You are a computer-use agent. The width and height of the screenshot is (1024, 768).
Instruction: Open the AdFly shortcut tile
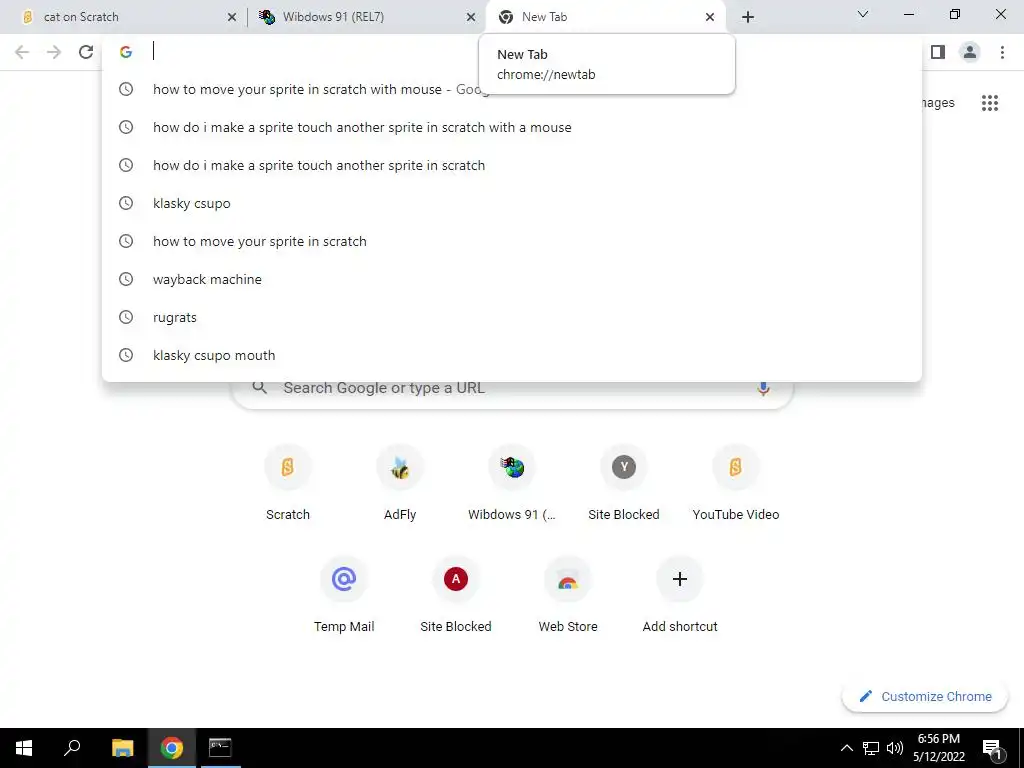tap(400, 484)
